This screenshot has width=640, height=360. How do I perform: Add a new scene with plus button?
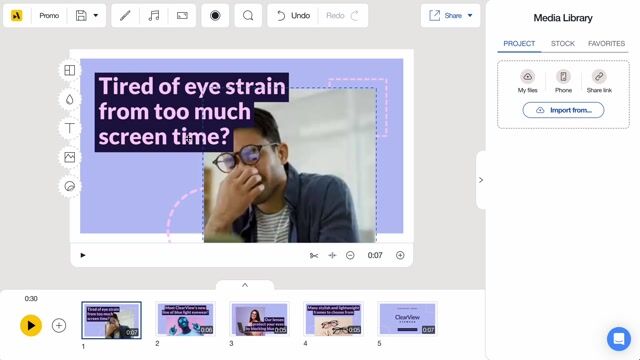pyautogui.click(x=59, y=326)
